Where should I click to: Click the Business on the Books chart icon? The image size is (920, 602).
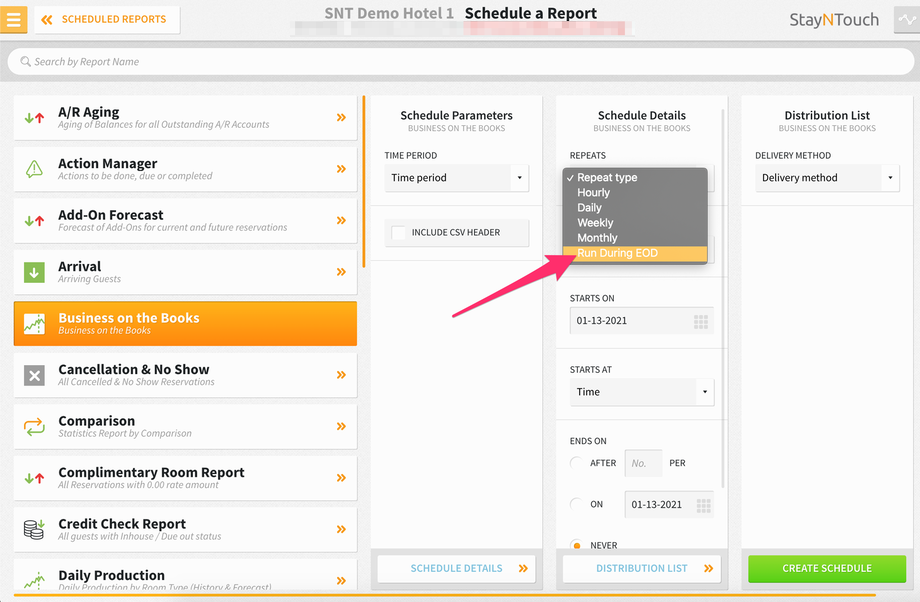[x=35, y=323]
